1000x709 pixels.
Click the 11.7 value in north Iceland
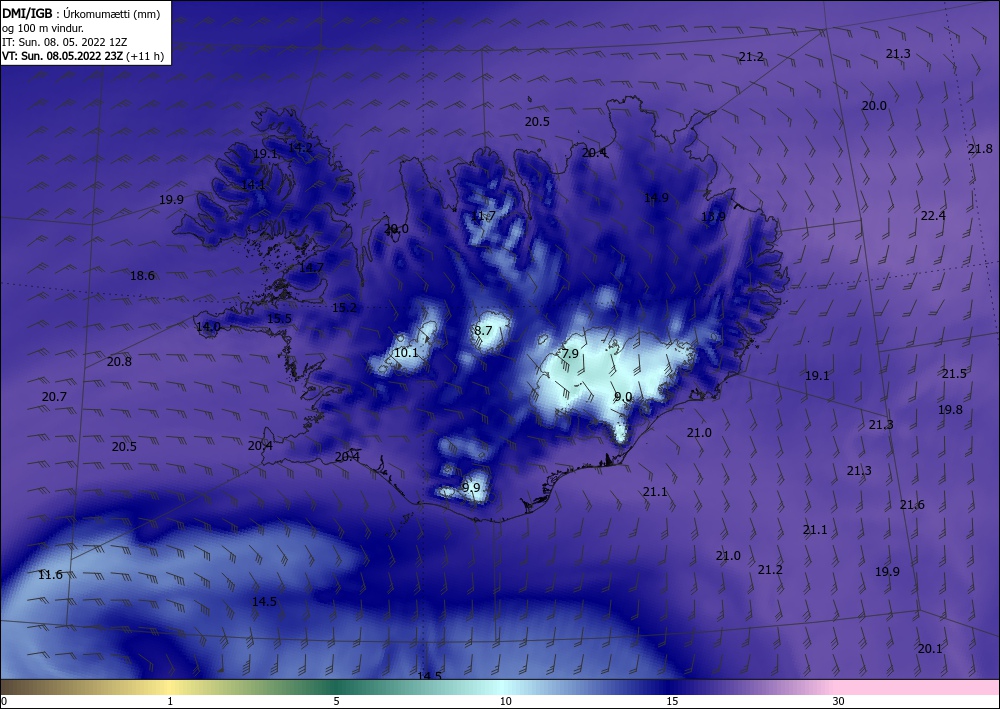click(483, 216)
